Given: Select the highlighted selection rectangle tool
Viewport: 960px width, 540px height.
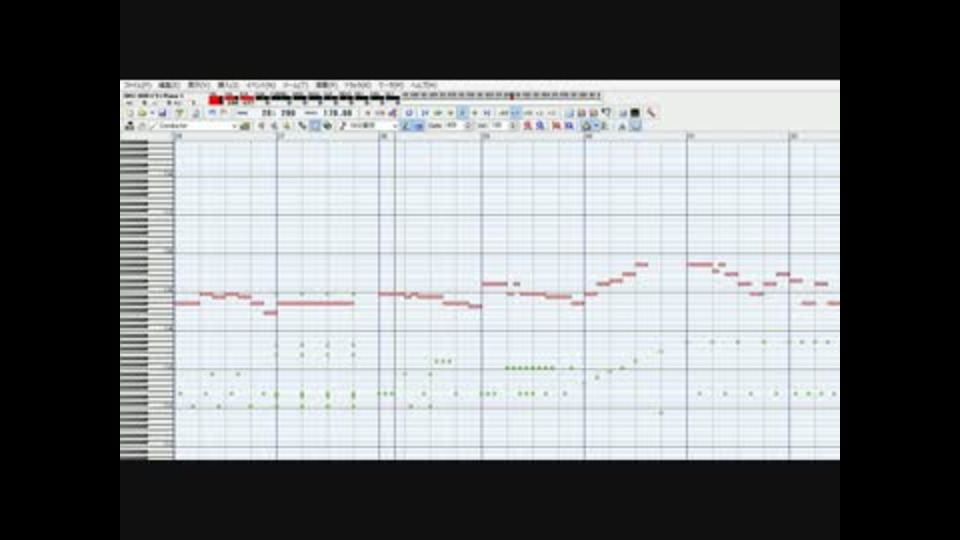Looking at the screenshot, I should (315, 126).
